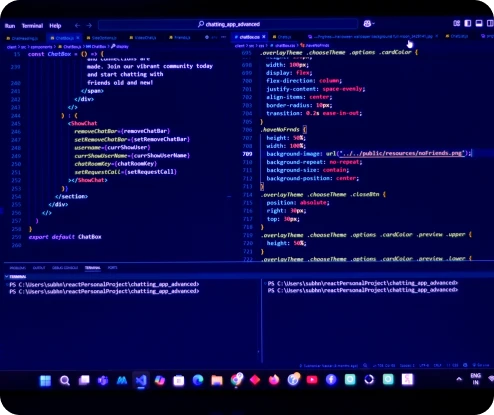Open the Run menu

tap(10, 26)
